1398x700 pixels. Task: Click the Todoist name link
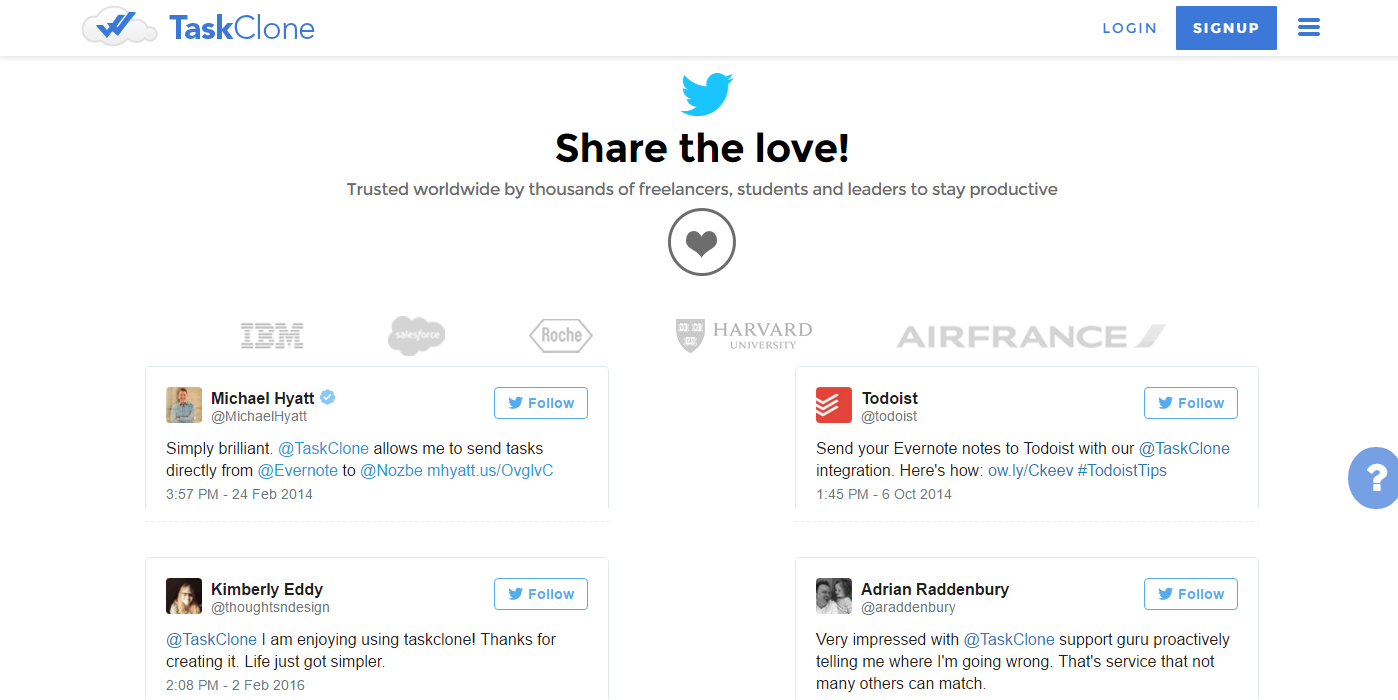(890, 398)
